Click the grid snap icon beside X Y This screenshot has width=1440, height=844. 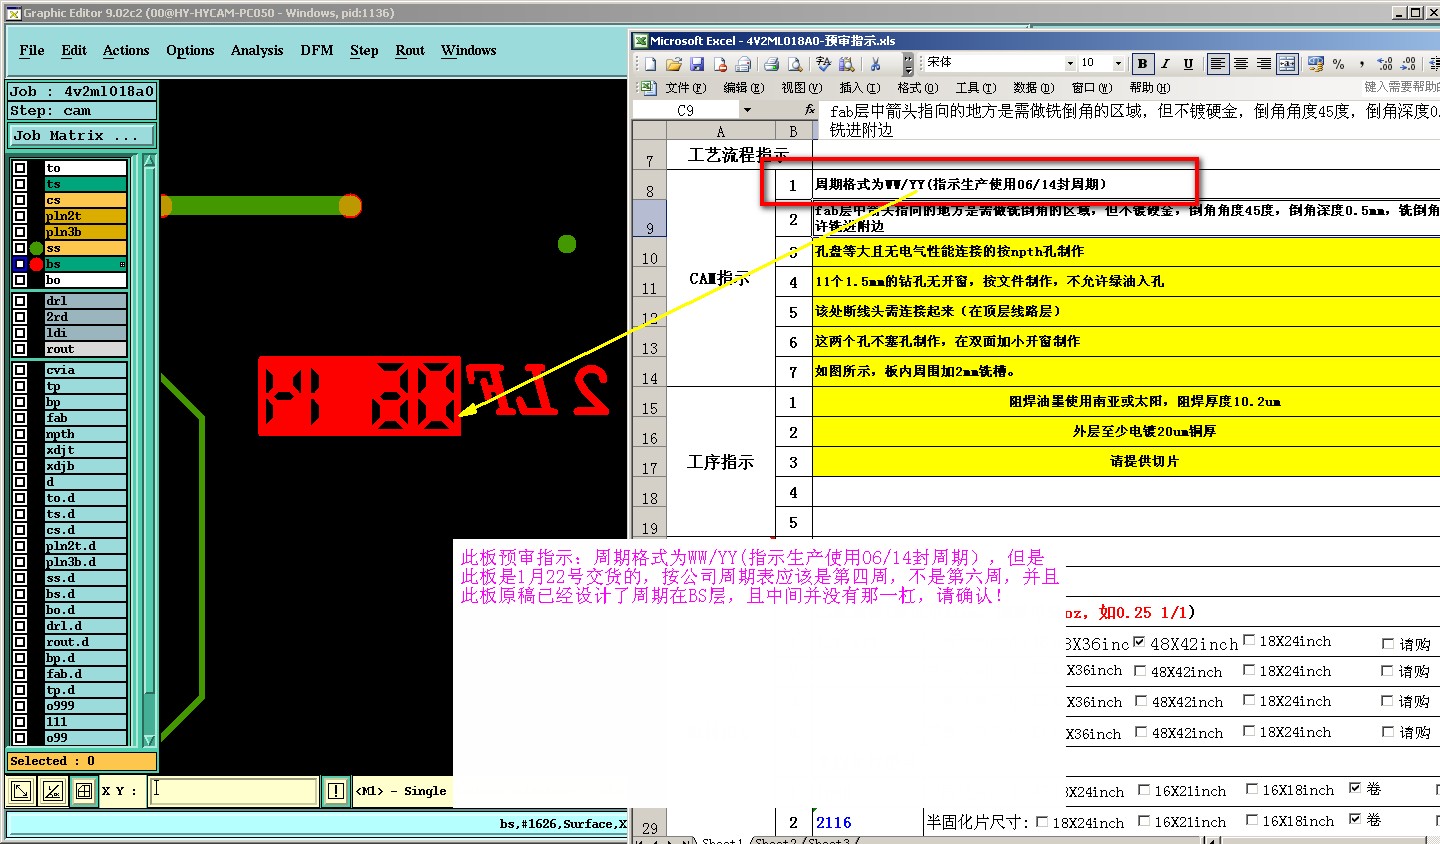pos(84,791)
